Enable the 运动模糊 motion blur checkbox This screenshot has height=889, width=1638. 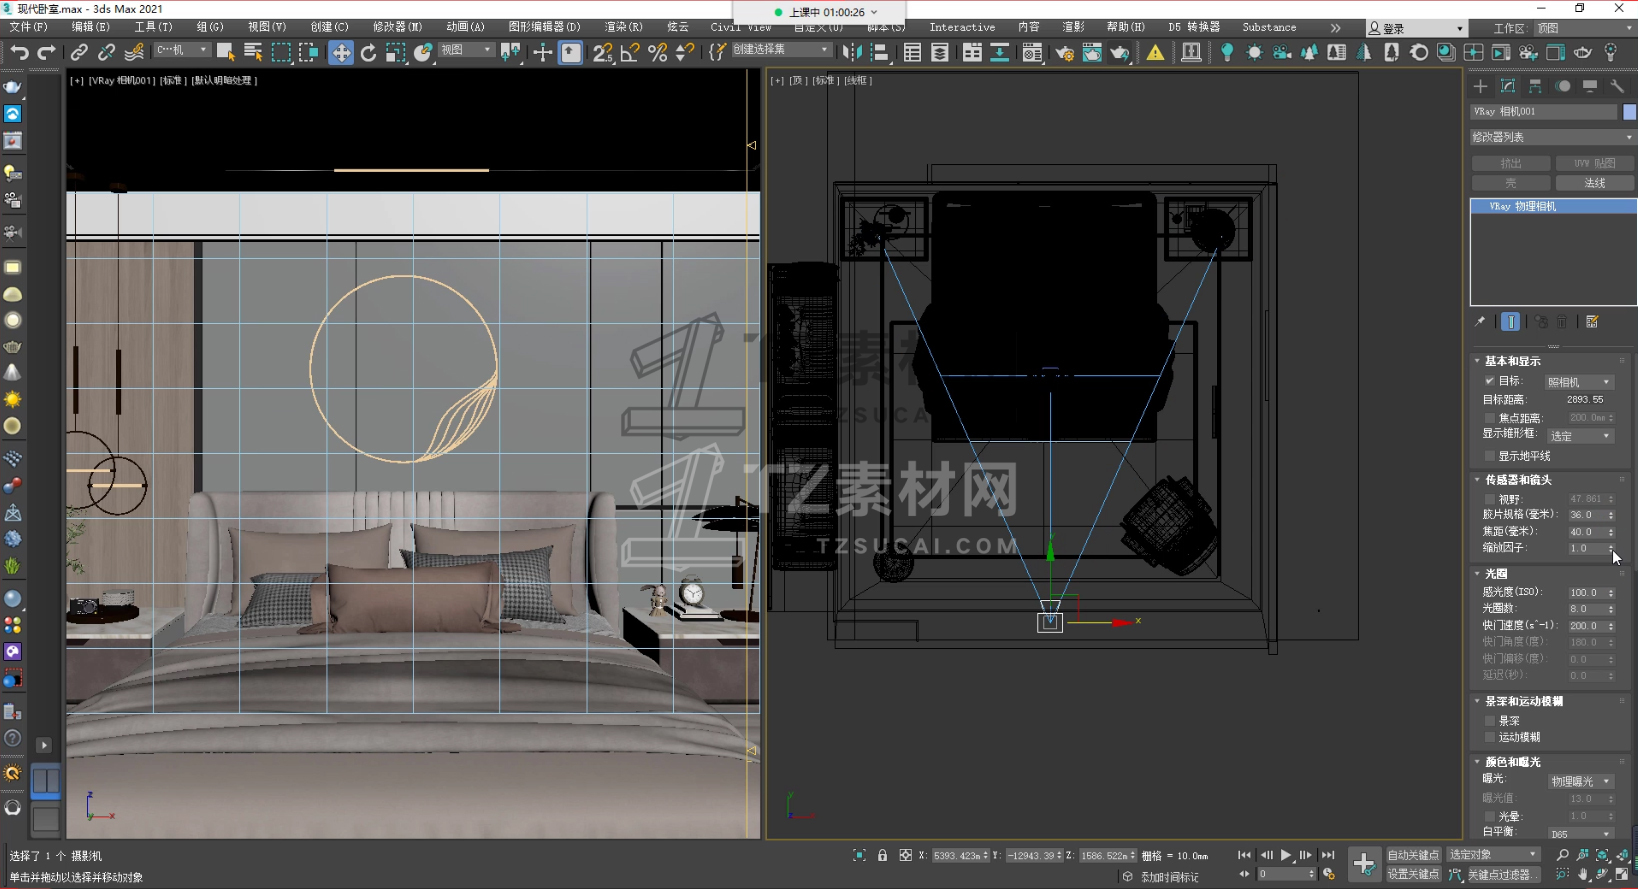point(1490,737)
